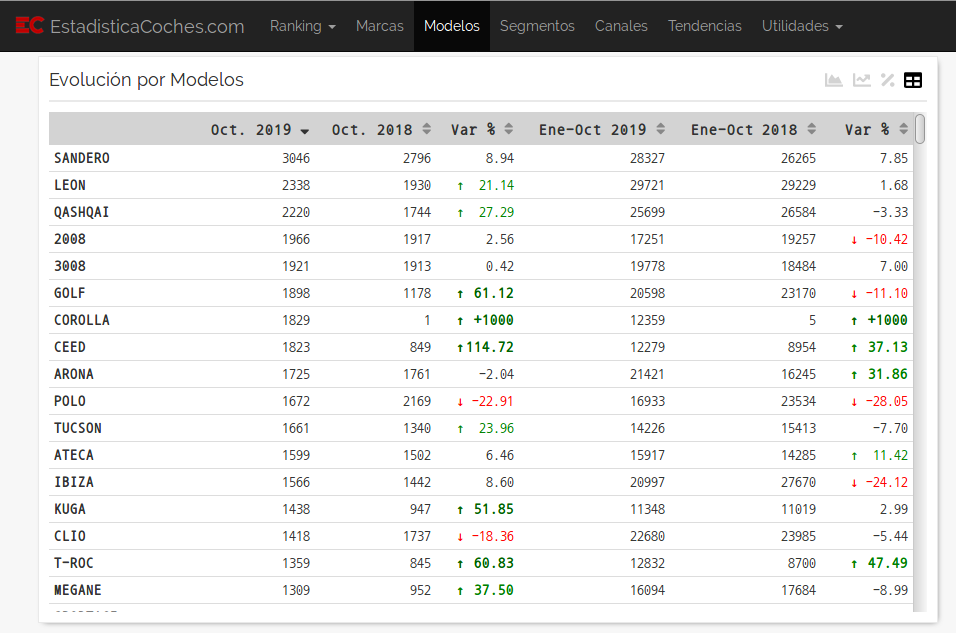Select the KUGA row name
Viewport: 956px width, 633px height.
[x=70, y=509]
